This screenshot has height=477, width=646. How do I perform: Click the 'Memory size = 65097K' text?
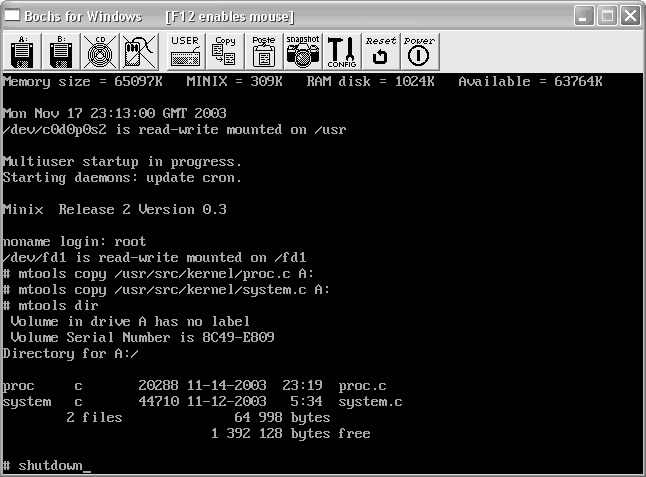pos(83,82)
